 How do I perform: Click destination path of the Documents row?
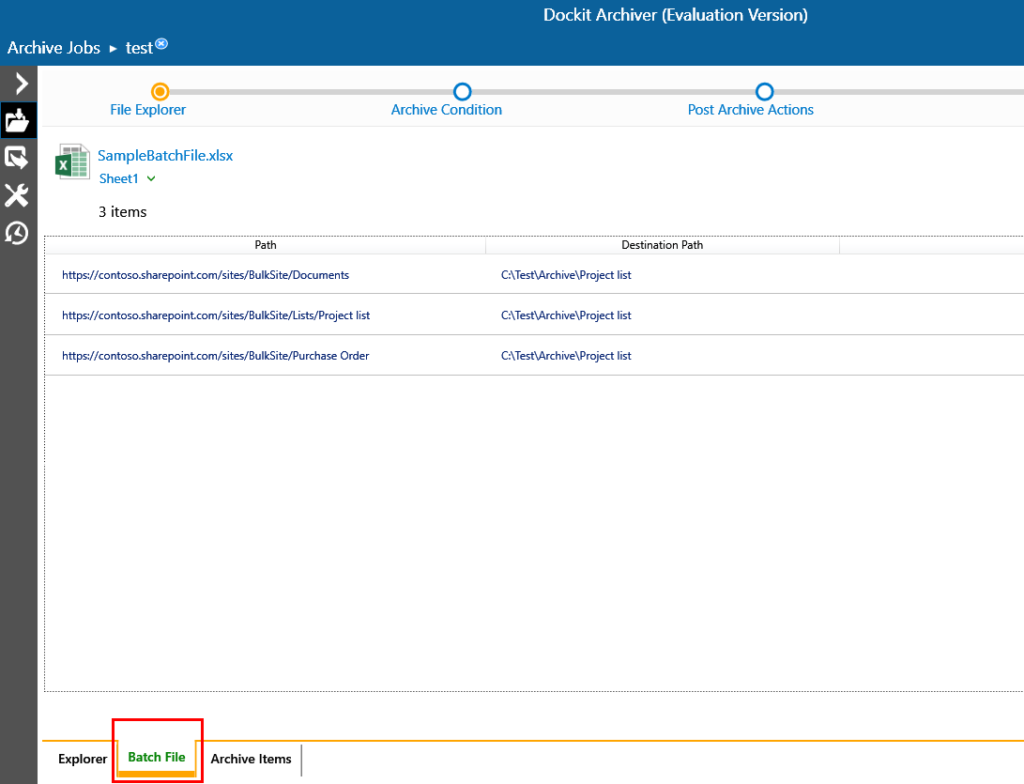(566, 275)
